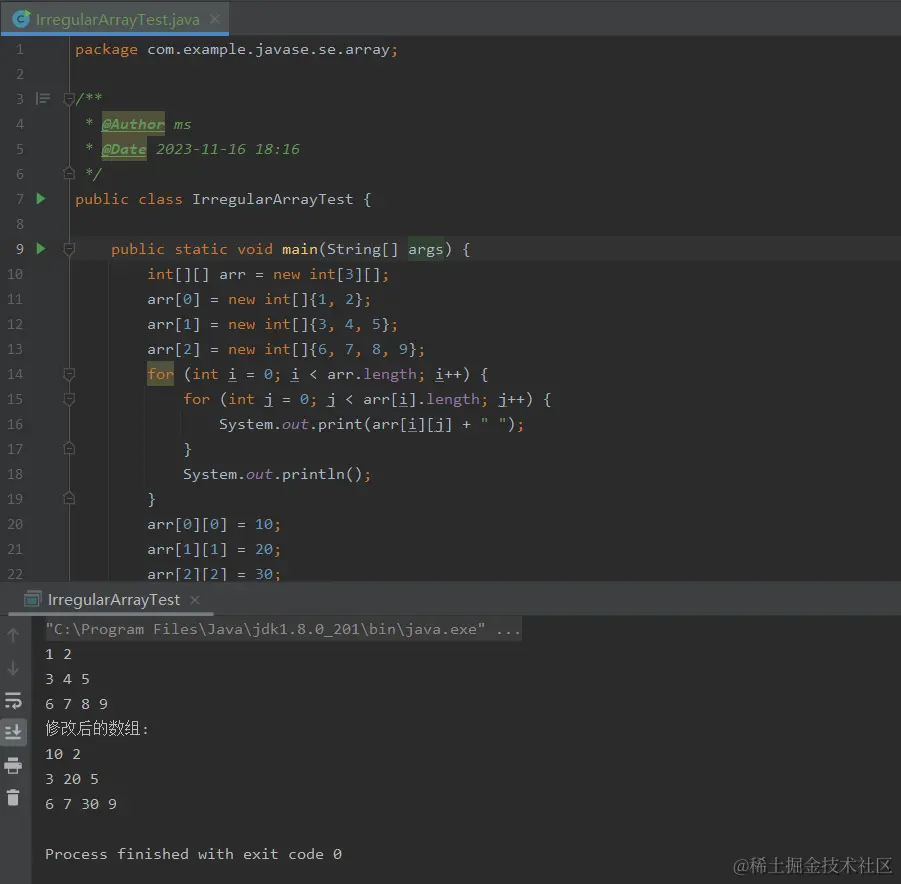Toggle scroll to end of console output
Viewport: 901px width, 884px height.
point(13,732)
